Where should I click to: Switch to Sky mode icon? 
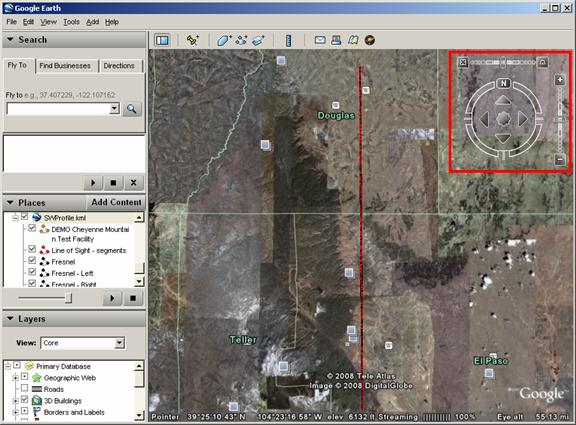pos(370,40)
